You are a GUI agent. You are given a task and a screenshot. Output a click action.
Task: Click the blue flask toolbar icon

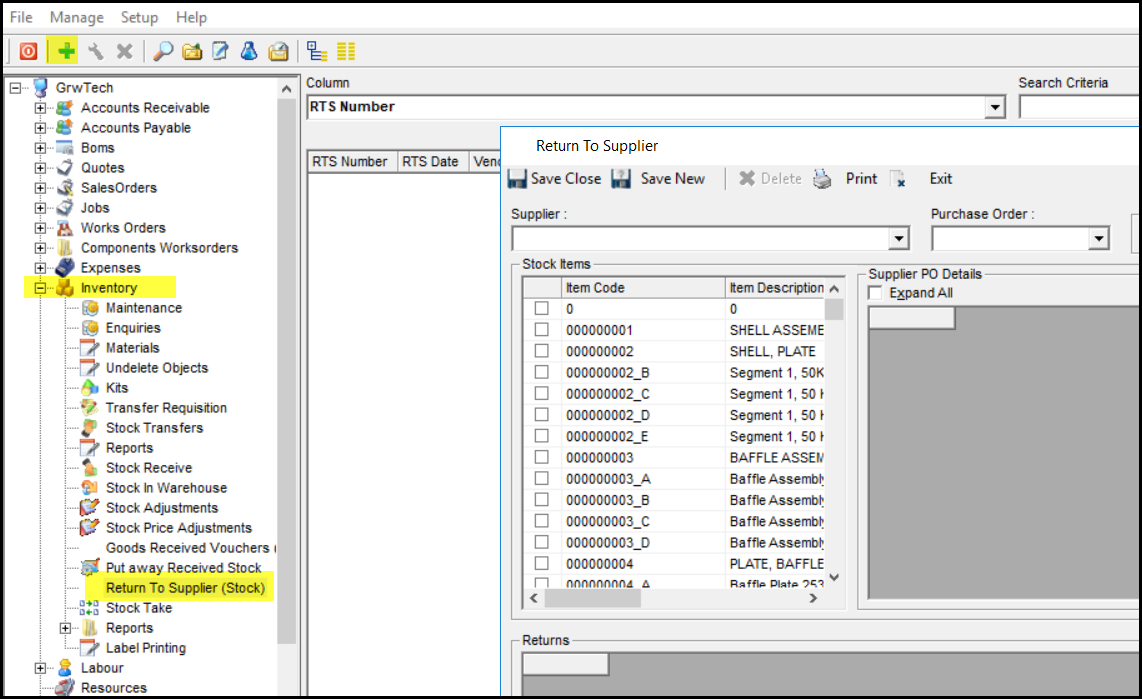click(x=249, y=51)
